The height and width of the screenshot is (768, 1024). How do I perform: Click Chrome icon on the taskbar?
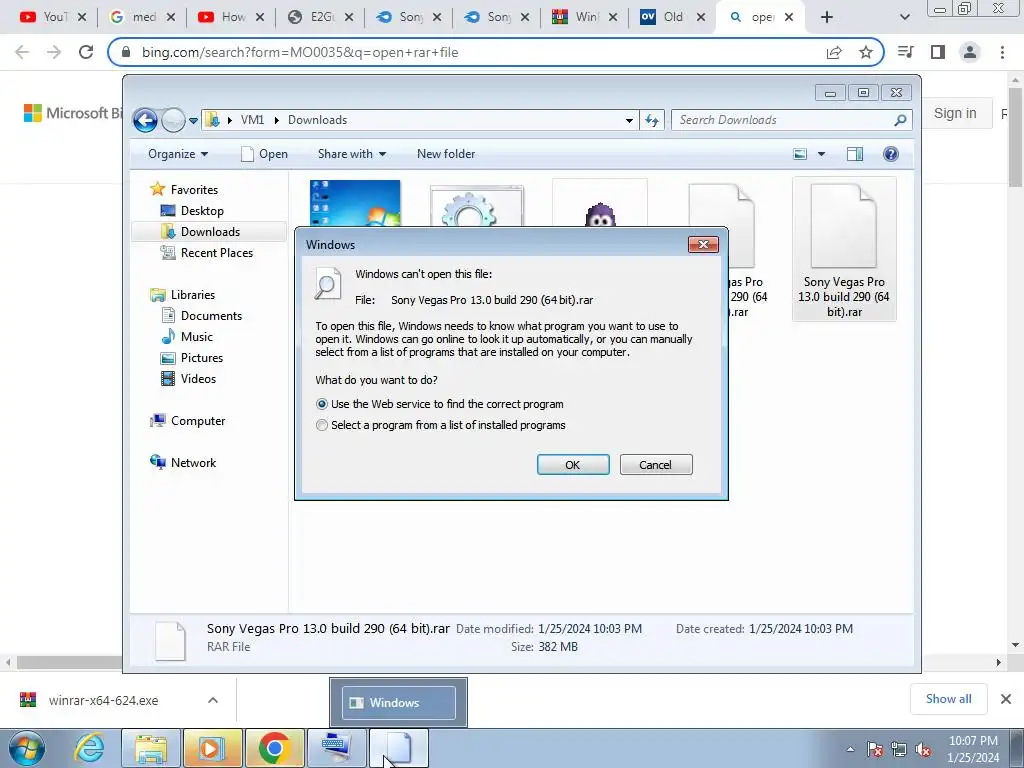(274, 748)
